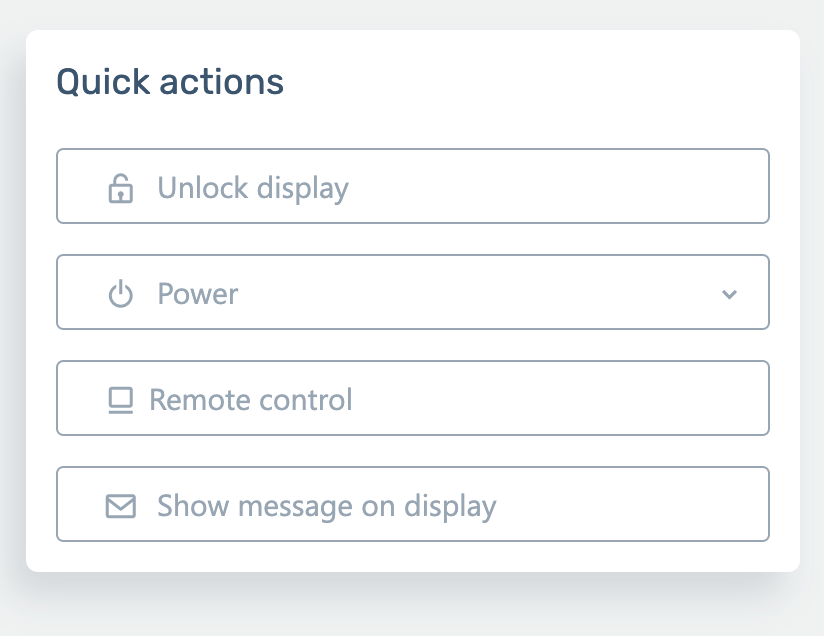824x636 pixels.
Task: Choose Show message on display
Action: 412,505
